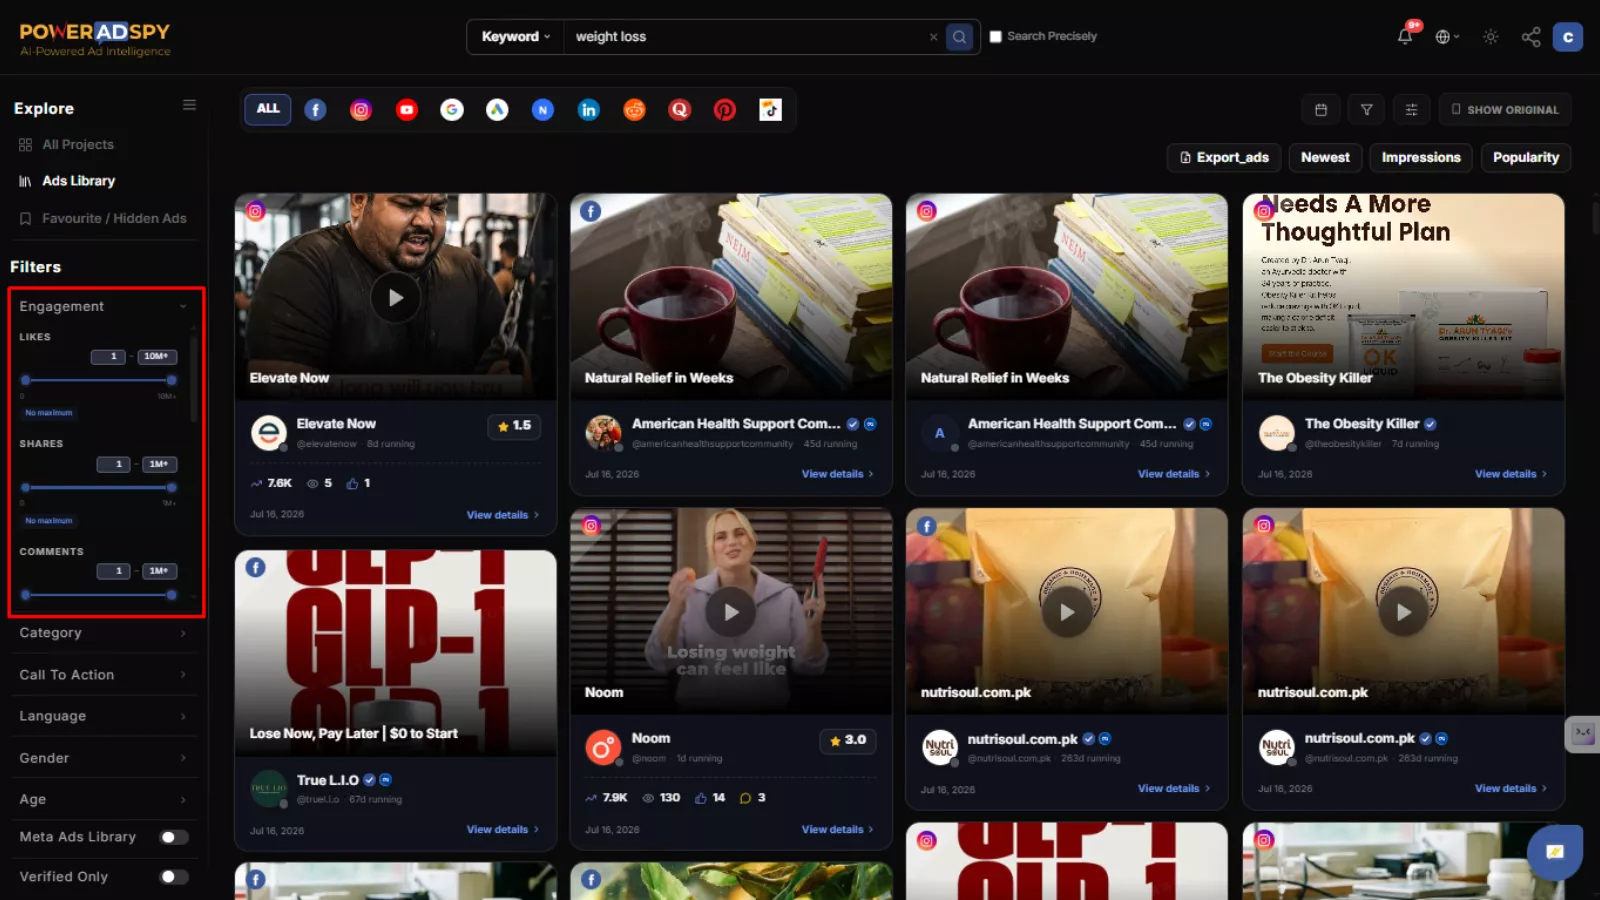Click the funnel filter icon
Viewport: 1600px width, 900px height.
pyautogui.click(x=1366, y=110)
